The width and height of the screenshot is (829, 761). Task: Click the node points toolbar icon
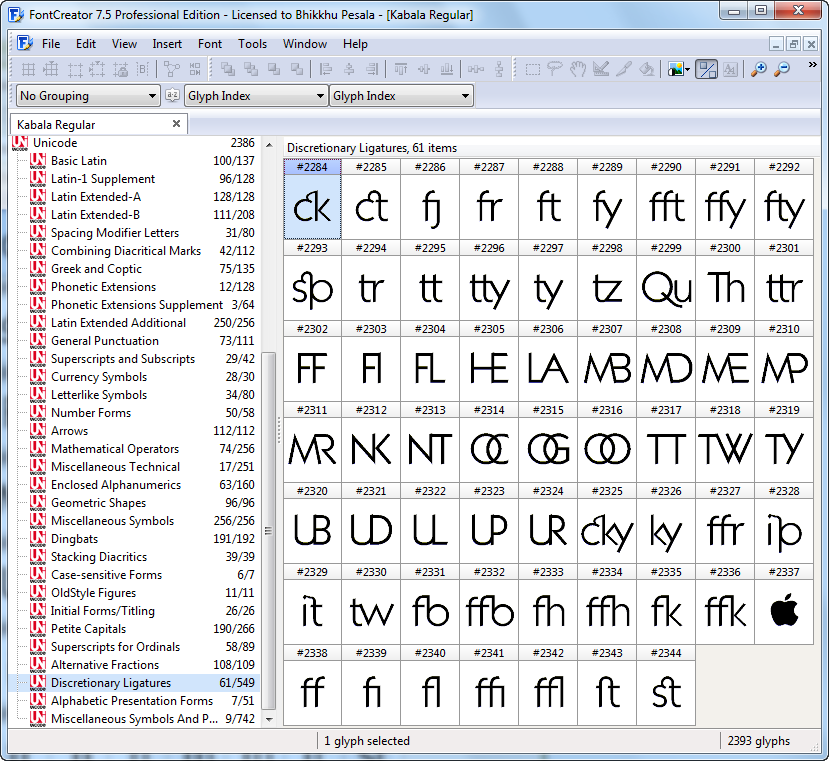172,69
